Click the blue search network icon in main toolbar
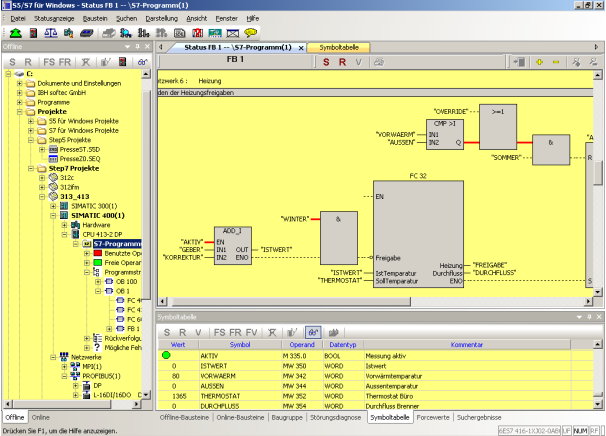This screenshot has width=606, height=436. 125,33
